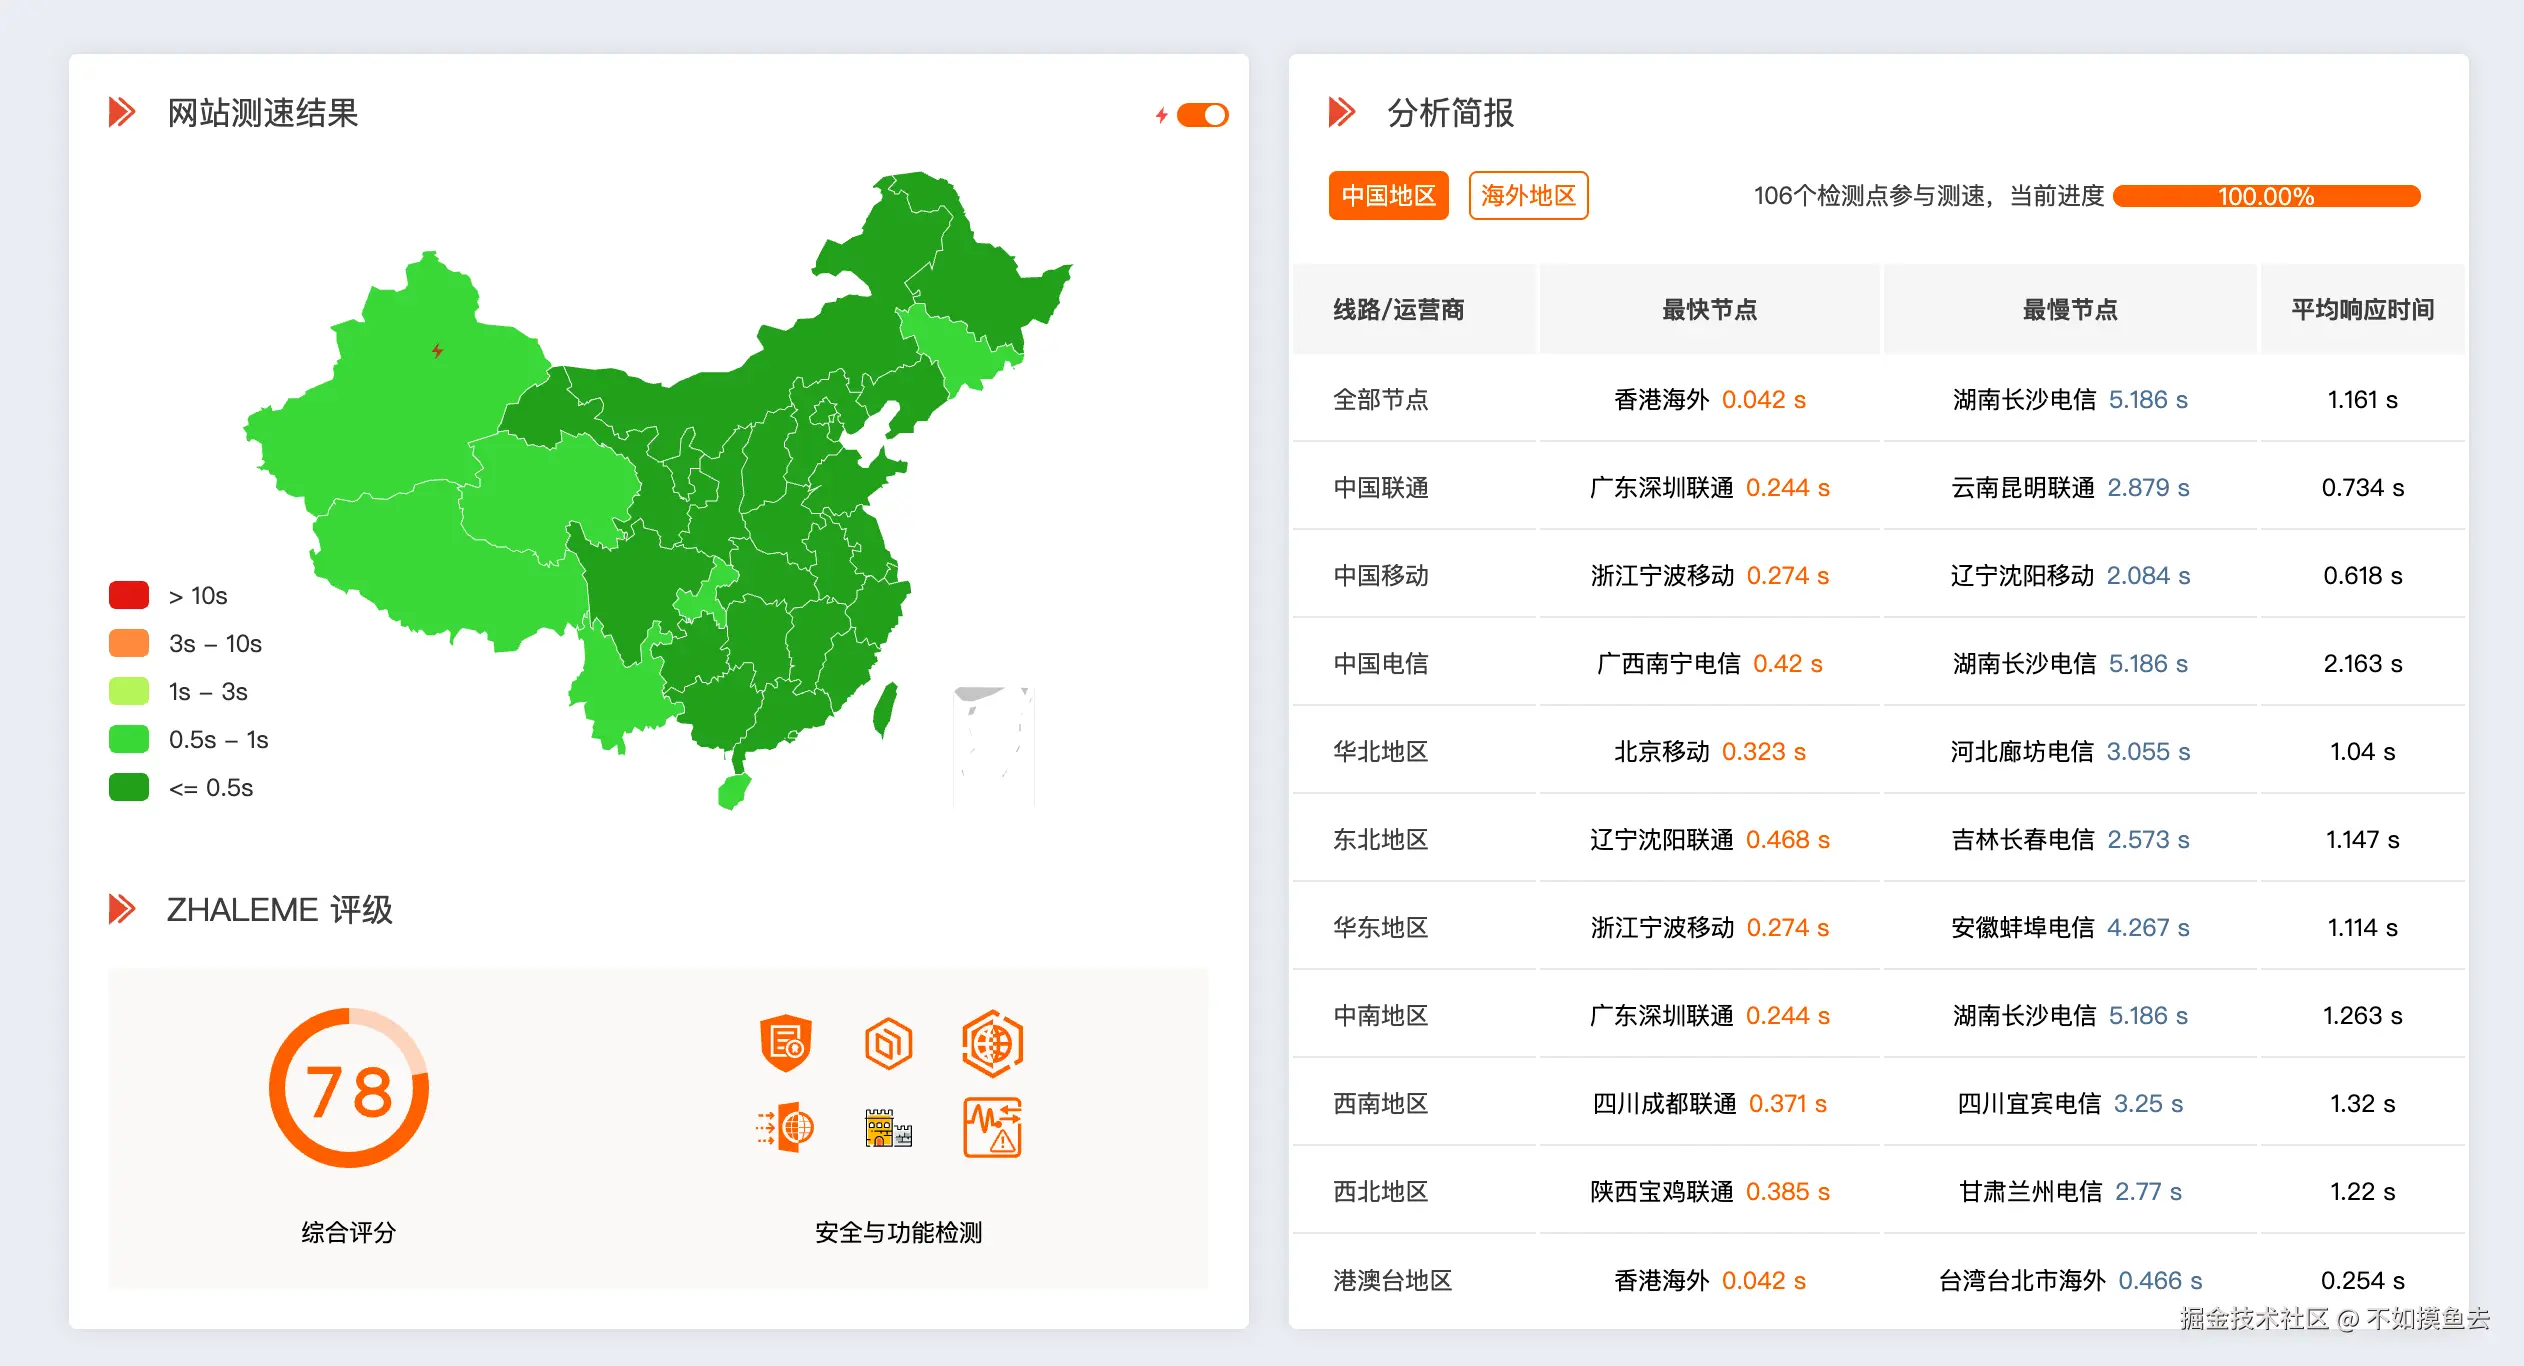Click the 100.00% progress bar
Image resolution: width=2524 pixels, height=1366 pixels.
(x=2266, y=196)
